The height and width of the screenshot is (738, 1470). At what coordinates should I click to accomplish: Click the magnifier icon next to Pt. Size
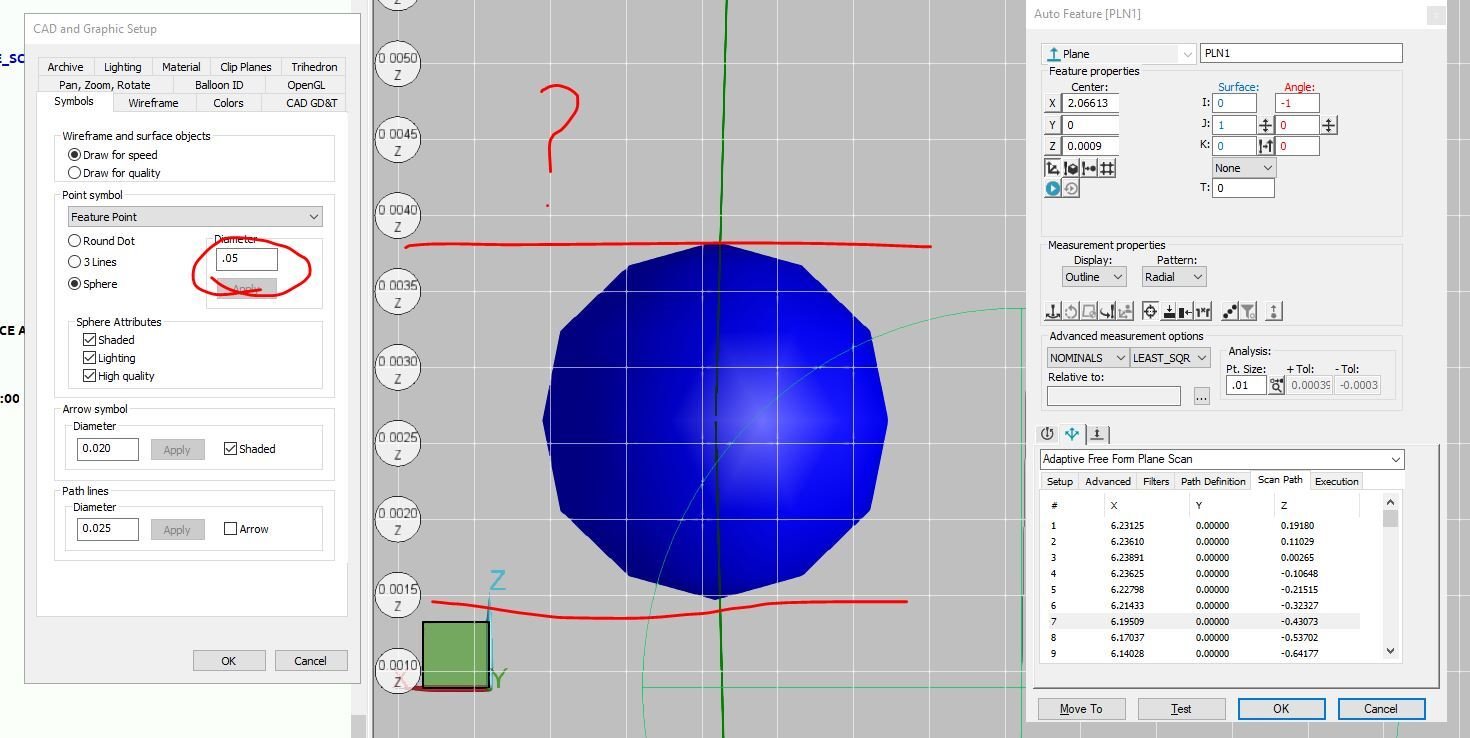1276,385
